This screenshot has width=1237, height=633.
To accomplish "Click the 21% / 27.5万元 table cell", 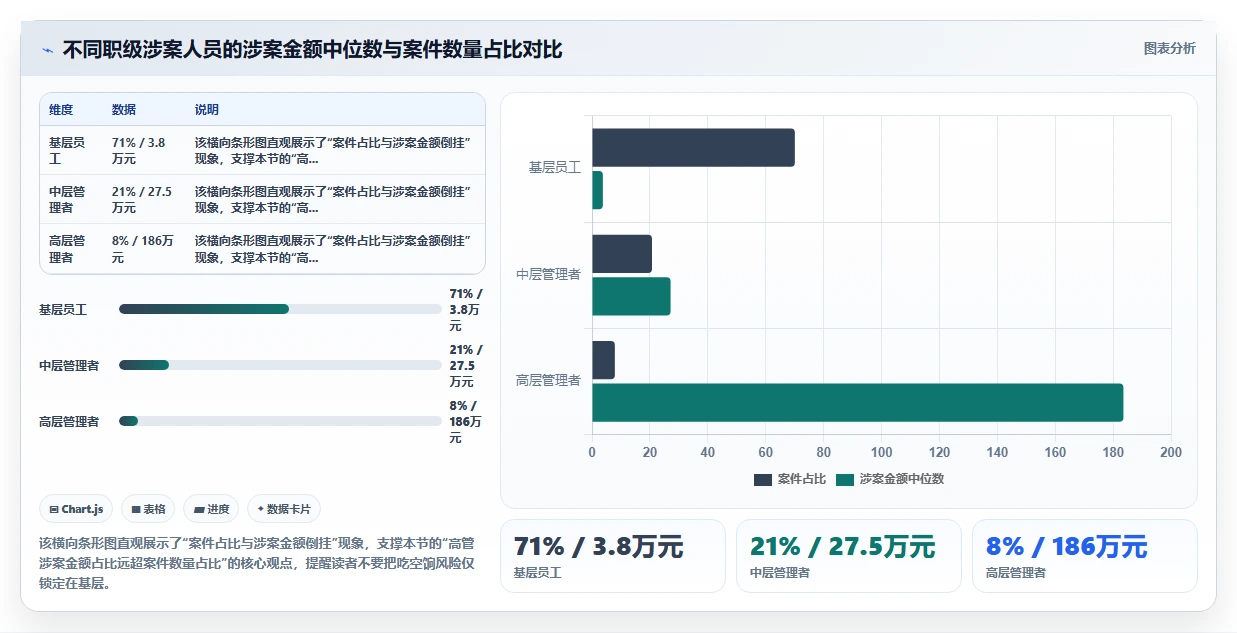I will click(142, 200).
